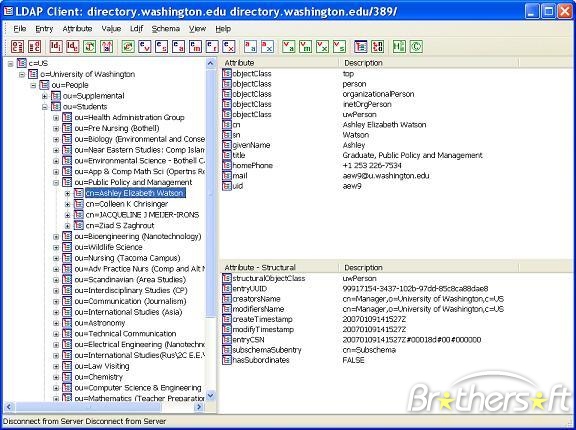Click the entry icon beside cn=Ziad S Zaghrout
This screenshot has height=430, width=576.
(79, 225)
